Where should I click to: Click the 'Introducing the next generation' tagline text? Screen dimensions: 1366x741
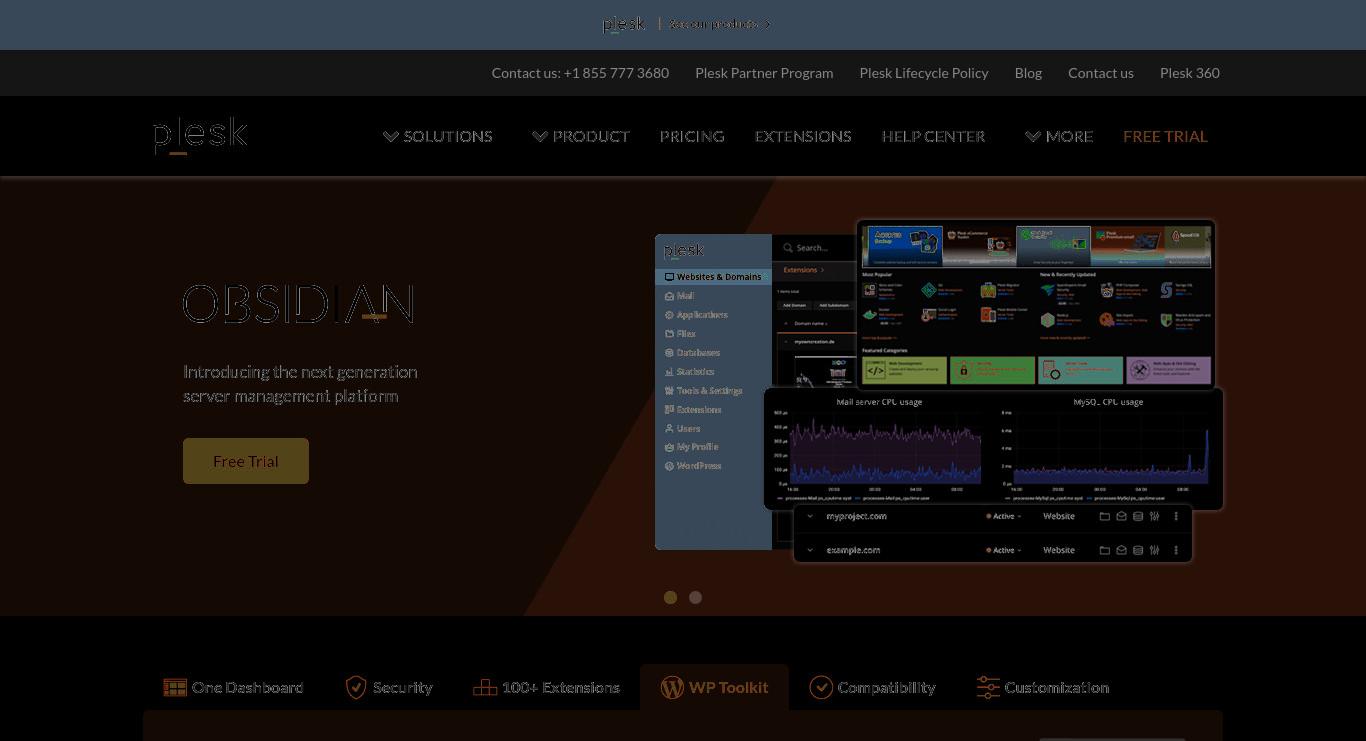[x=300, y=384]
